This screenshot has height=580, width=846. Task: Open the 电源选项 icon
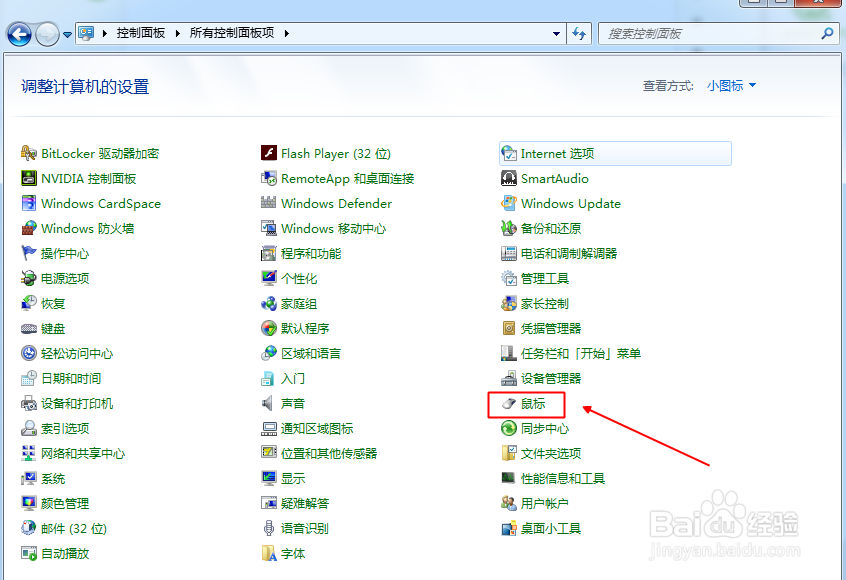pos(29,278)
